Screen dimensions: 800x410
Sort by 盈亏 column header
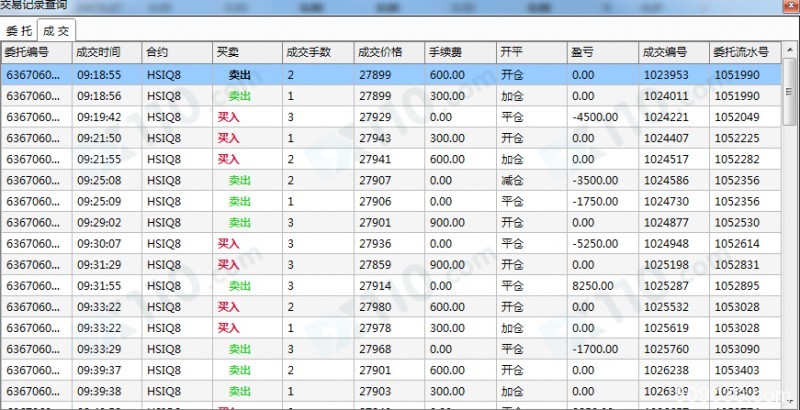[603, 52]
